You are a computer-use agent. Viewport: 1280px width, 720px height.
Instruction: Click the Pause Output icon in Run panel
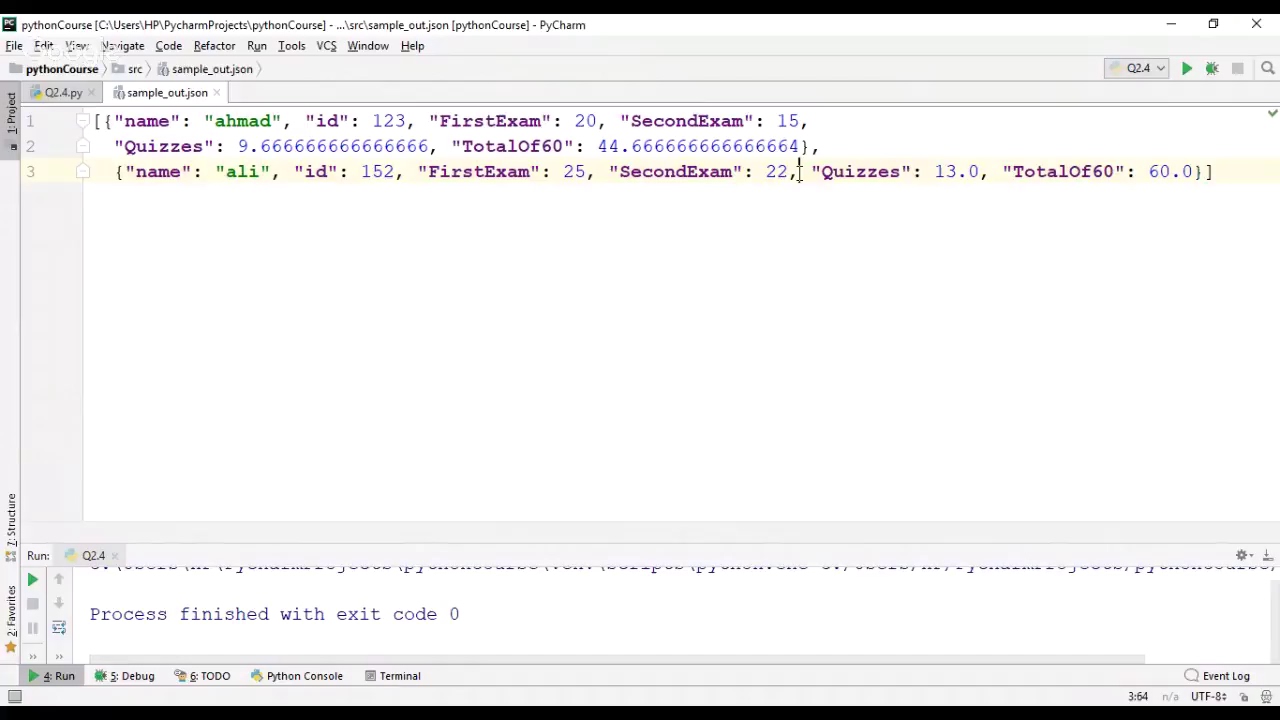[x=32, y=628]
